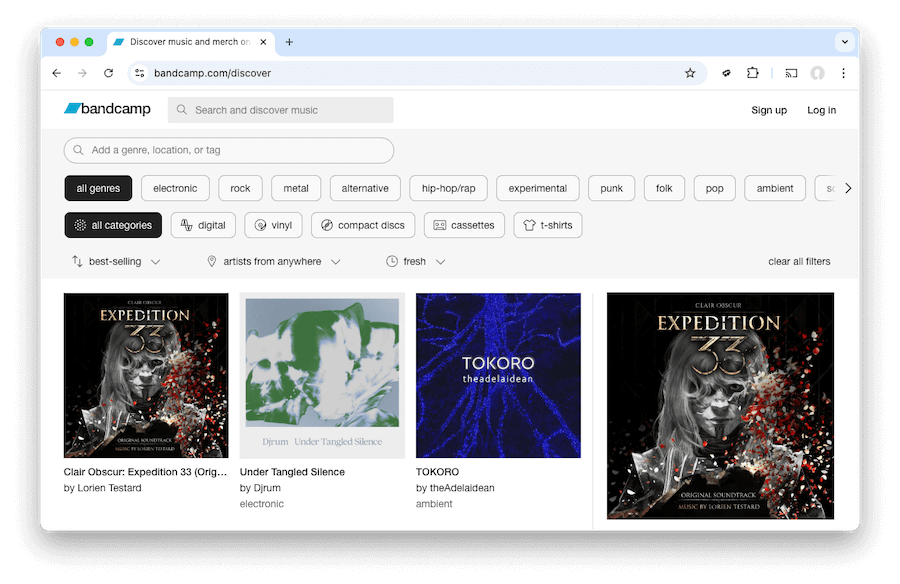Select the pop genre
The width and height of the screenshot is (900, 584).
tap(715, 188)
